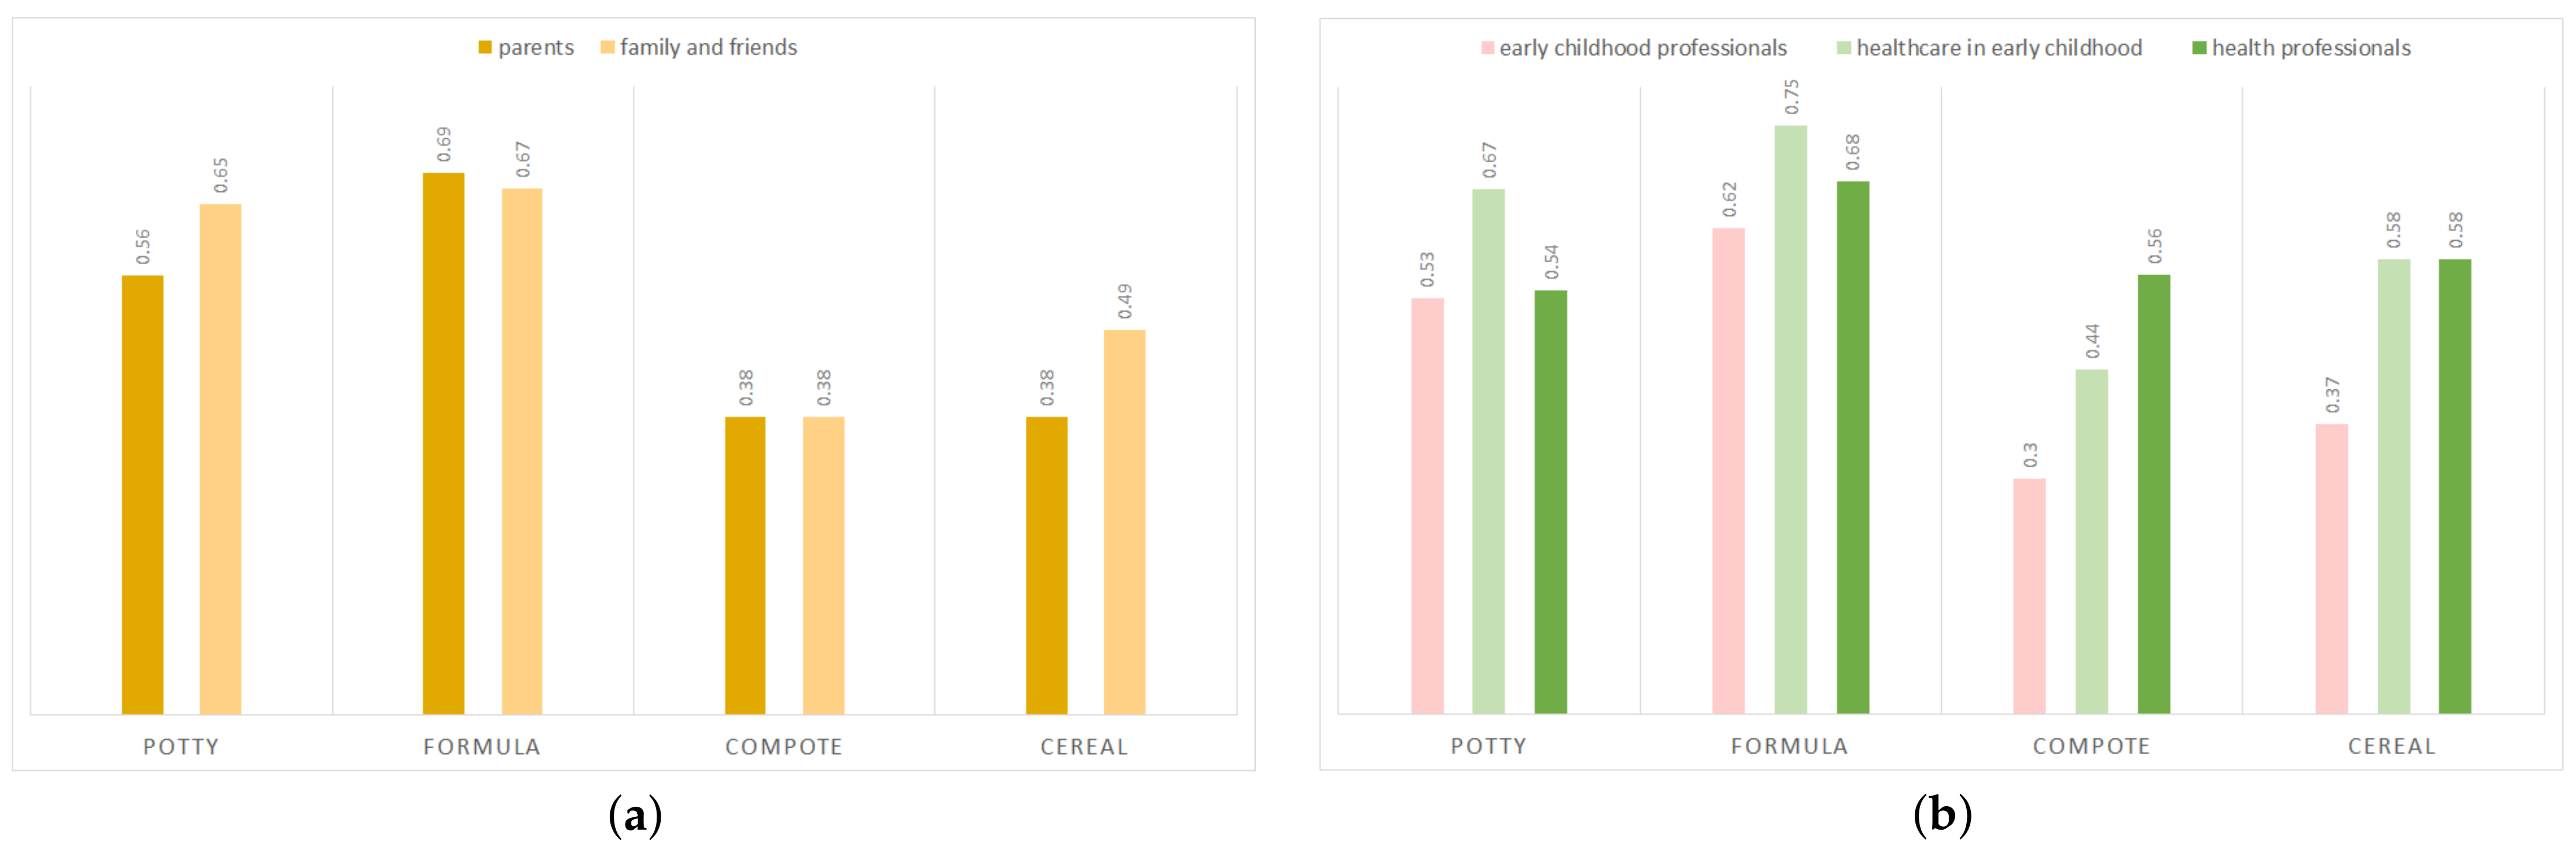The height and width of the screenshot is (863, 2576).
Task: Click the family and friends FORMULA bar 0.67
Action: pos(522,450)
